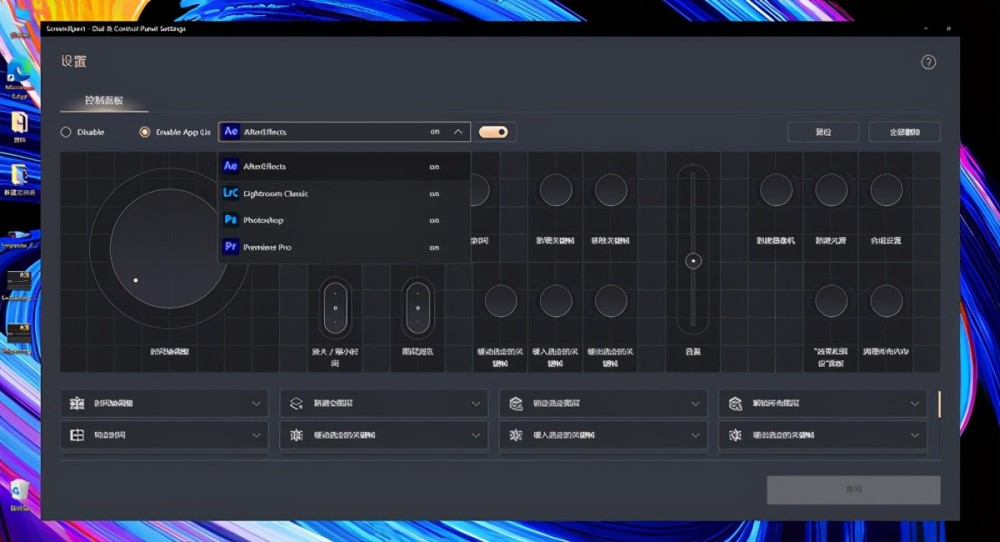The width and height of the screenshot is (1000, 542).
Task: Click bottom-row round button right of second scroll wheel
Action: [501, 301]
